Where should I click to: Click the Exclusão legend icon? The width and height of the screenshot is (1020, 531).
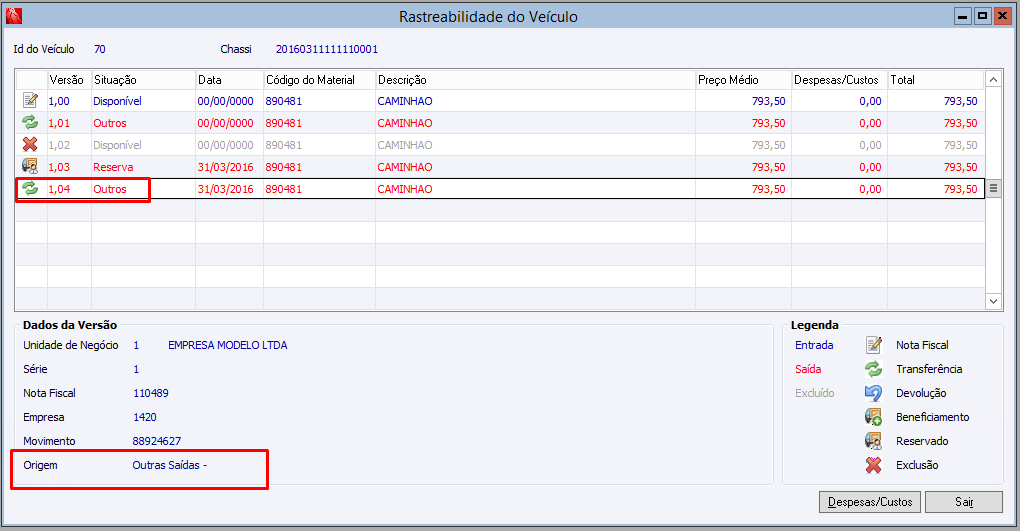coord(873,465)
